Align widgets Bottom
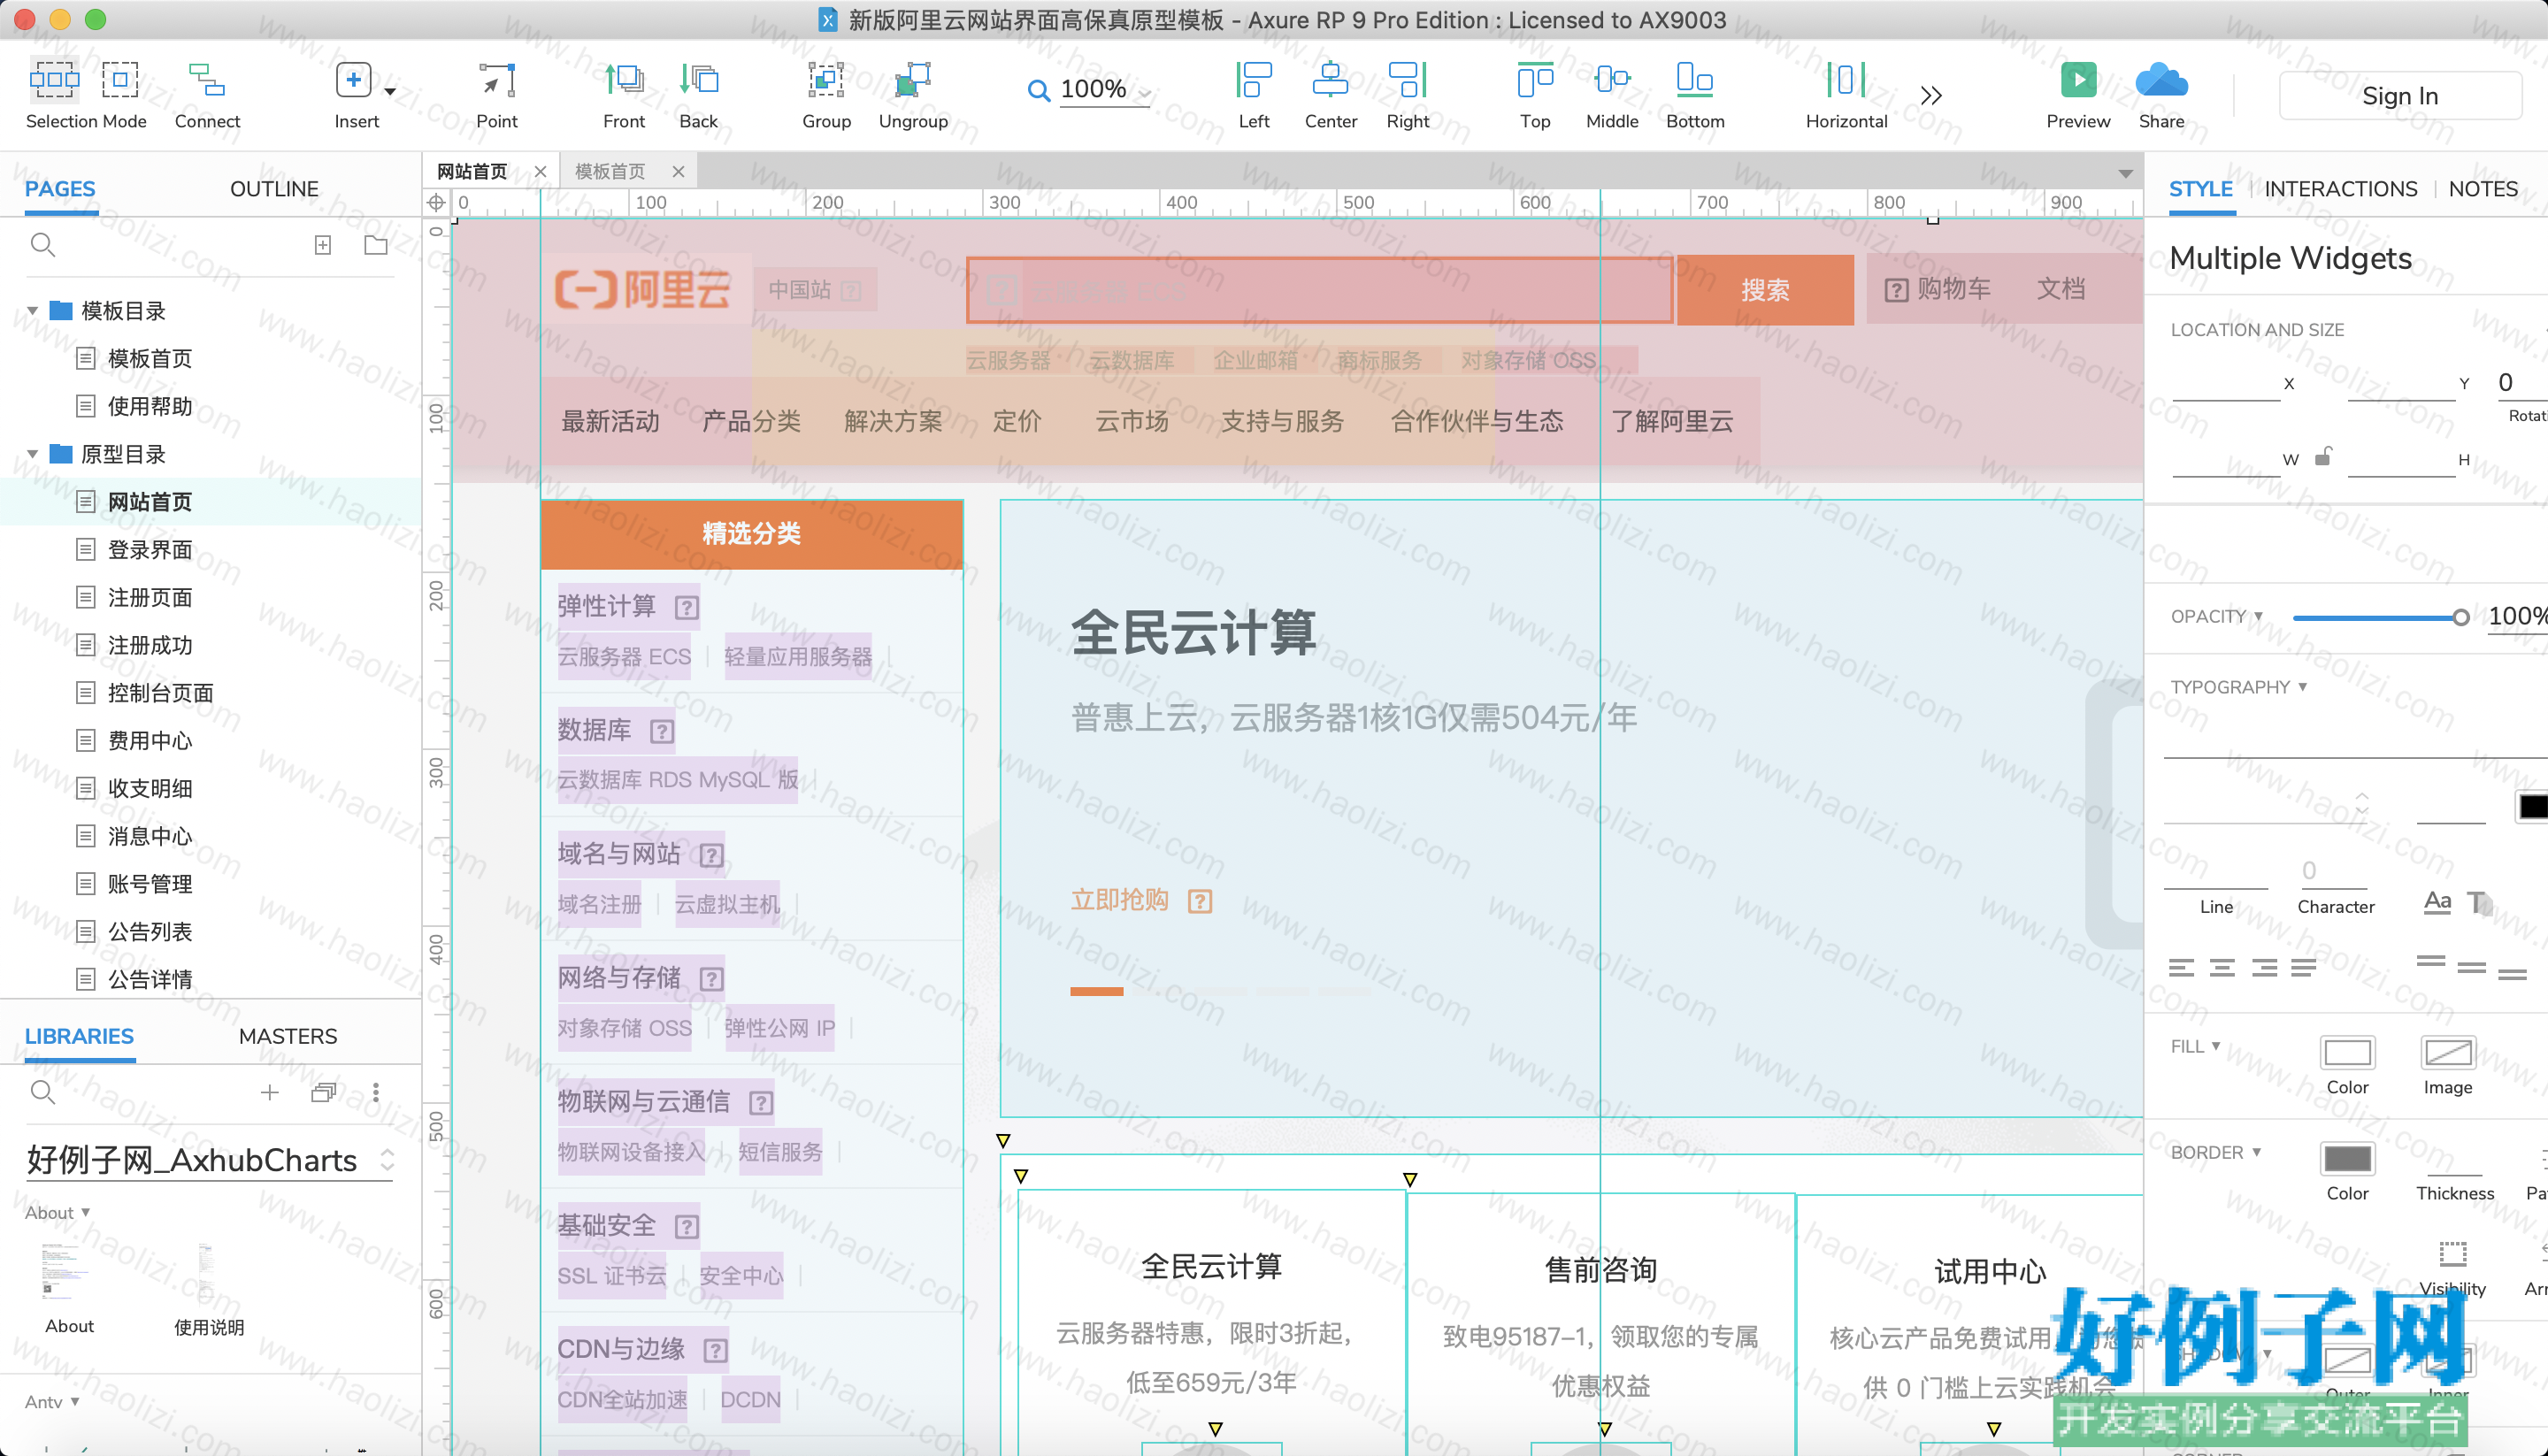 pyautogui.click(x=1695, y=80)
